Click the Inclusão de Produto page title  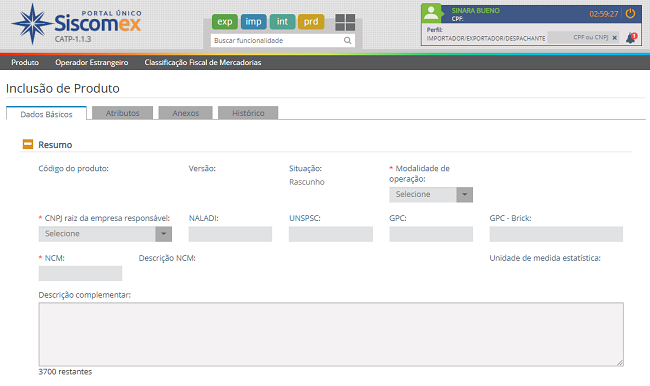tap(63, 88)
